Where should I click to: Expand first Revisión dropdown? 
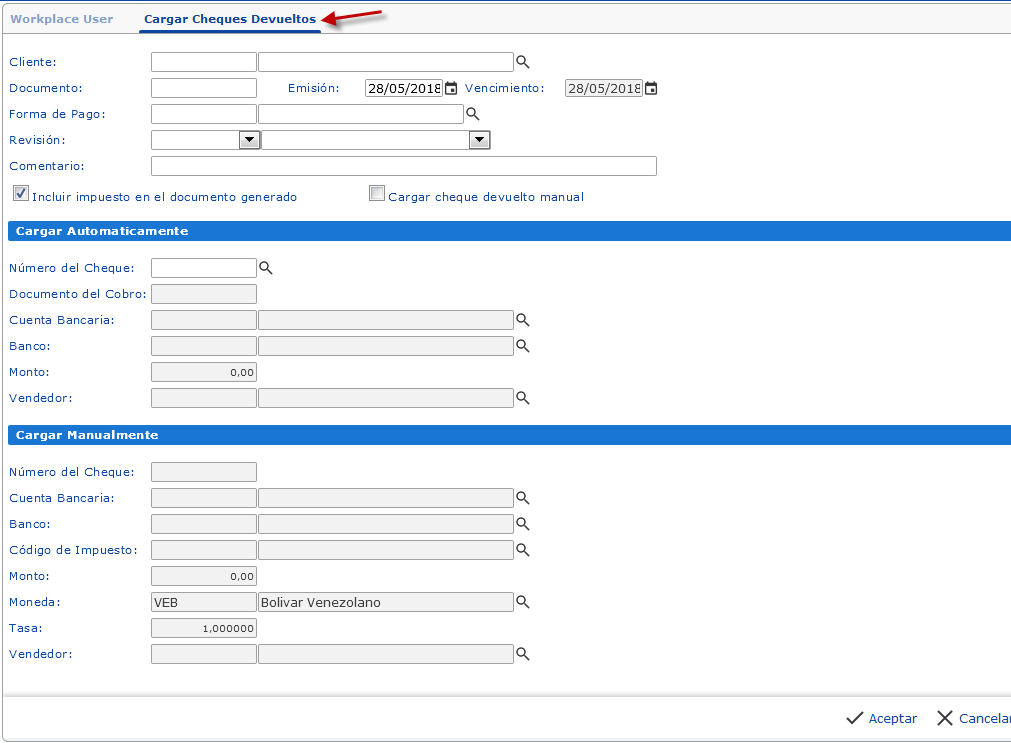click(249, 140)
